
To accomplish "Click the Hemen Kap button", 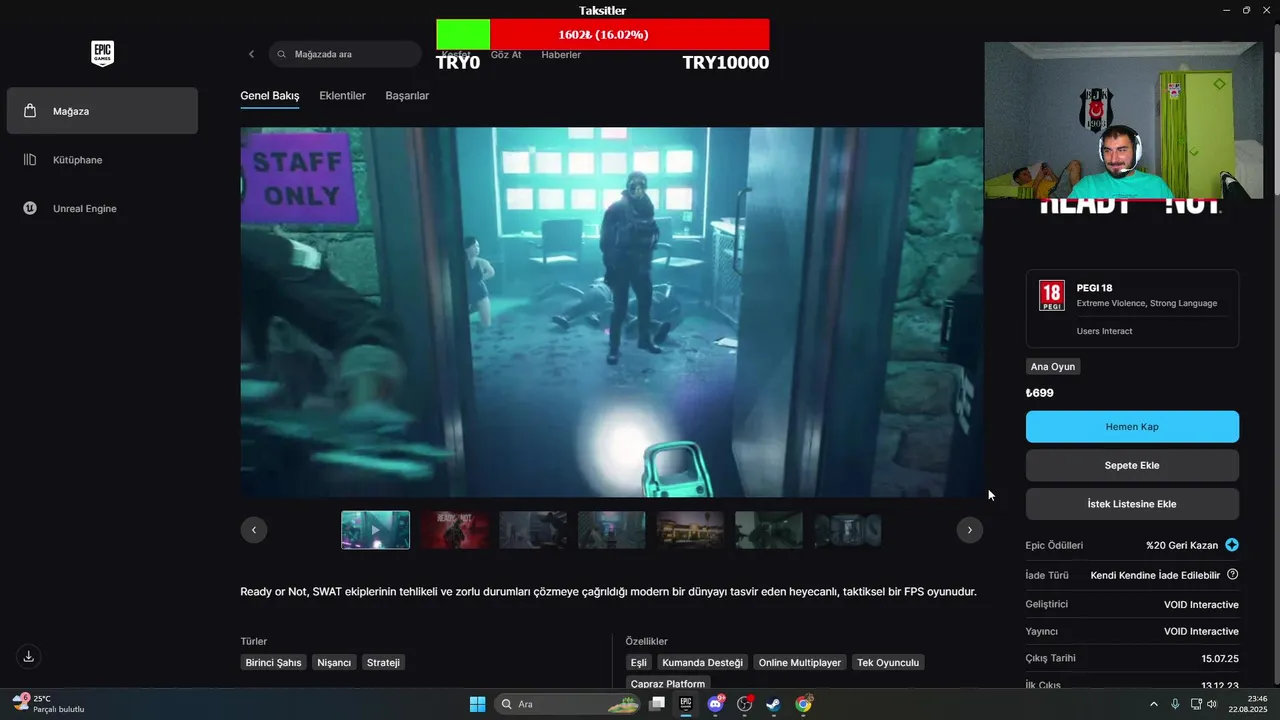I will (1132, 426).
